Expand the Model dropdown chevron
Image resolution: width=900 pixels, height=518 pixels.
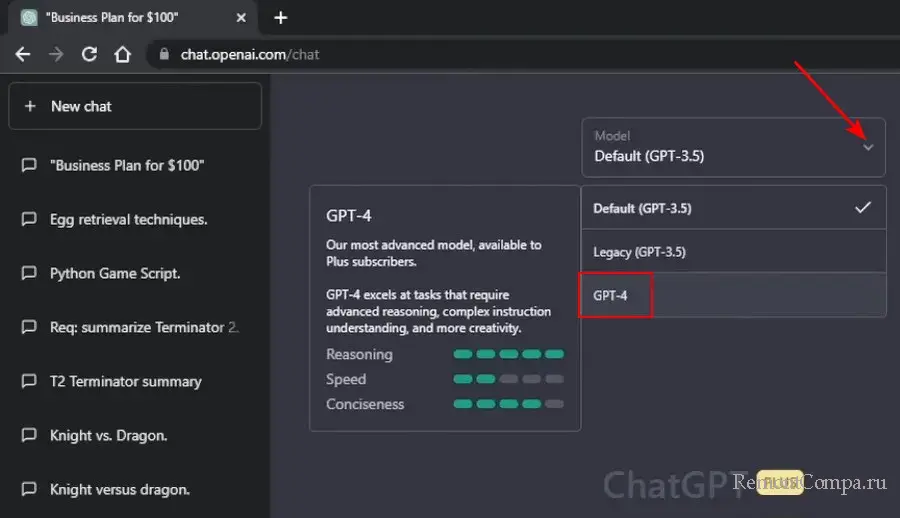[x=867, y=147]
